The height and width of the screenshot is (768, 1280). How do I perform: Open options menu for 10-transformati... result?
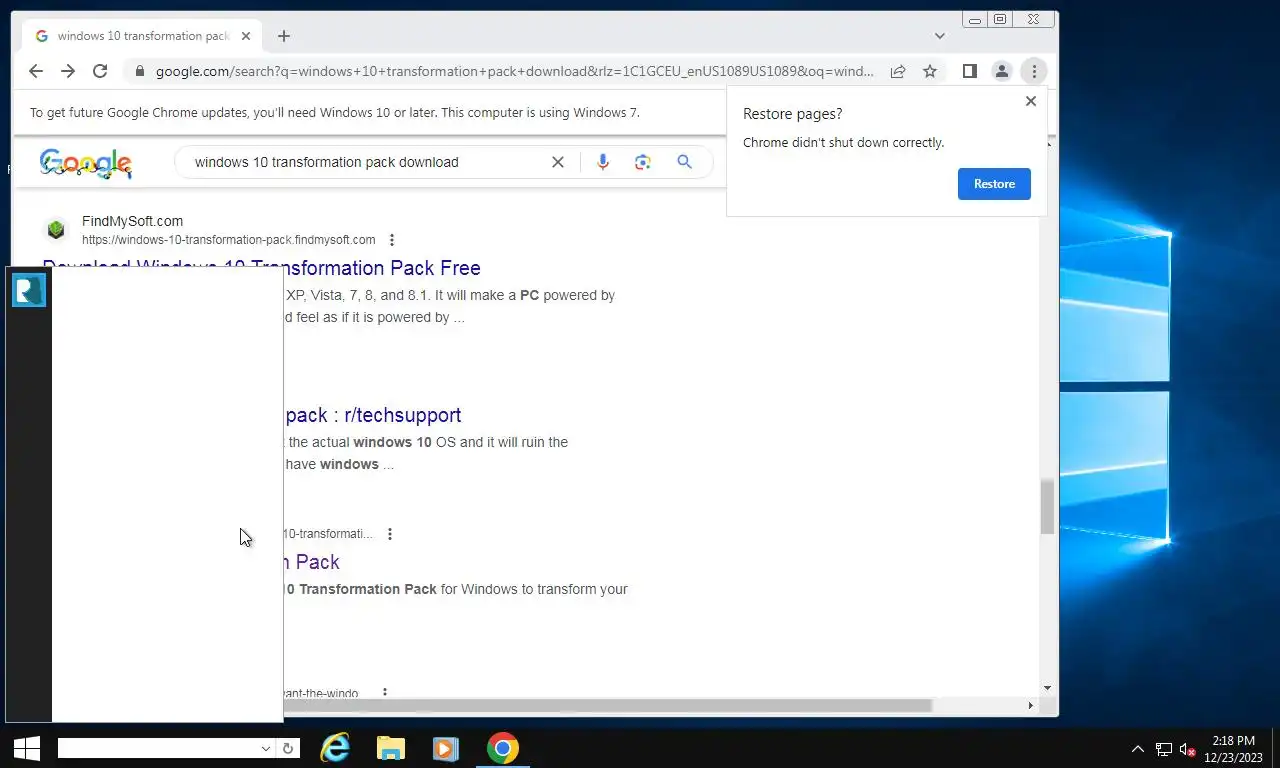point(390,534)
